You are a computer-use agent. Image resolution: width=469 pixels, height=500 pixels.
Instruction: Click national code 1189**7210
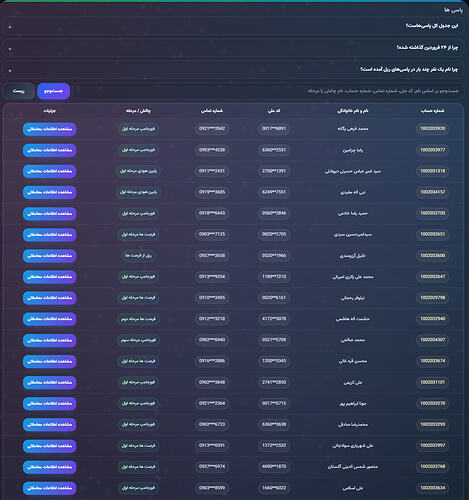tap(274, 277)
